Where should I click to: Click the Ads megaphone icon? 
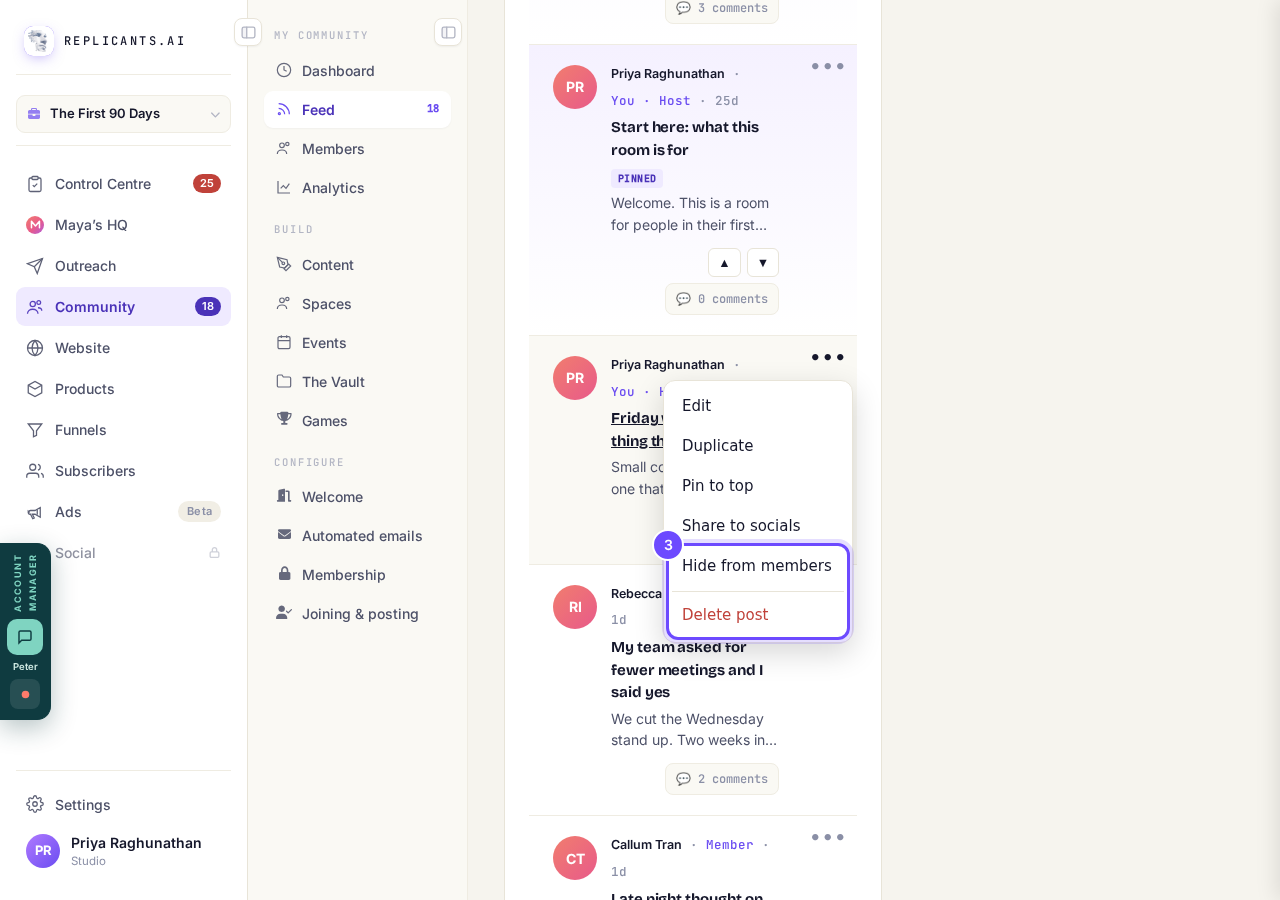pyautogui.click(x=35, y=512)
